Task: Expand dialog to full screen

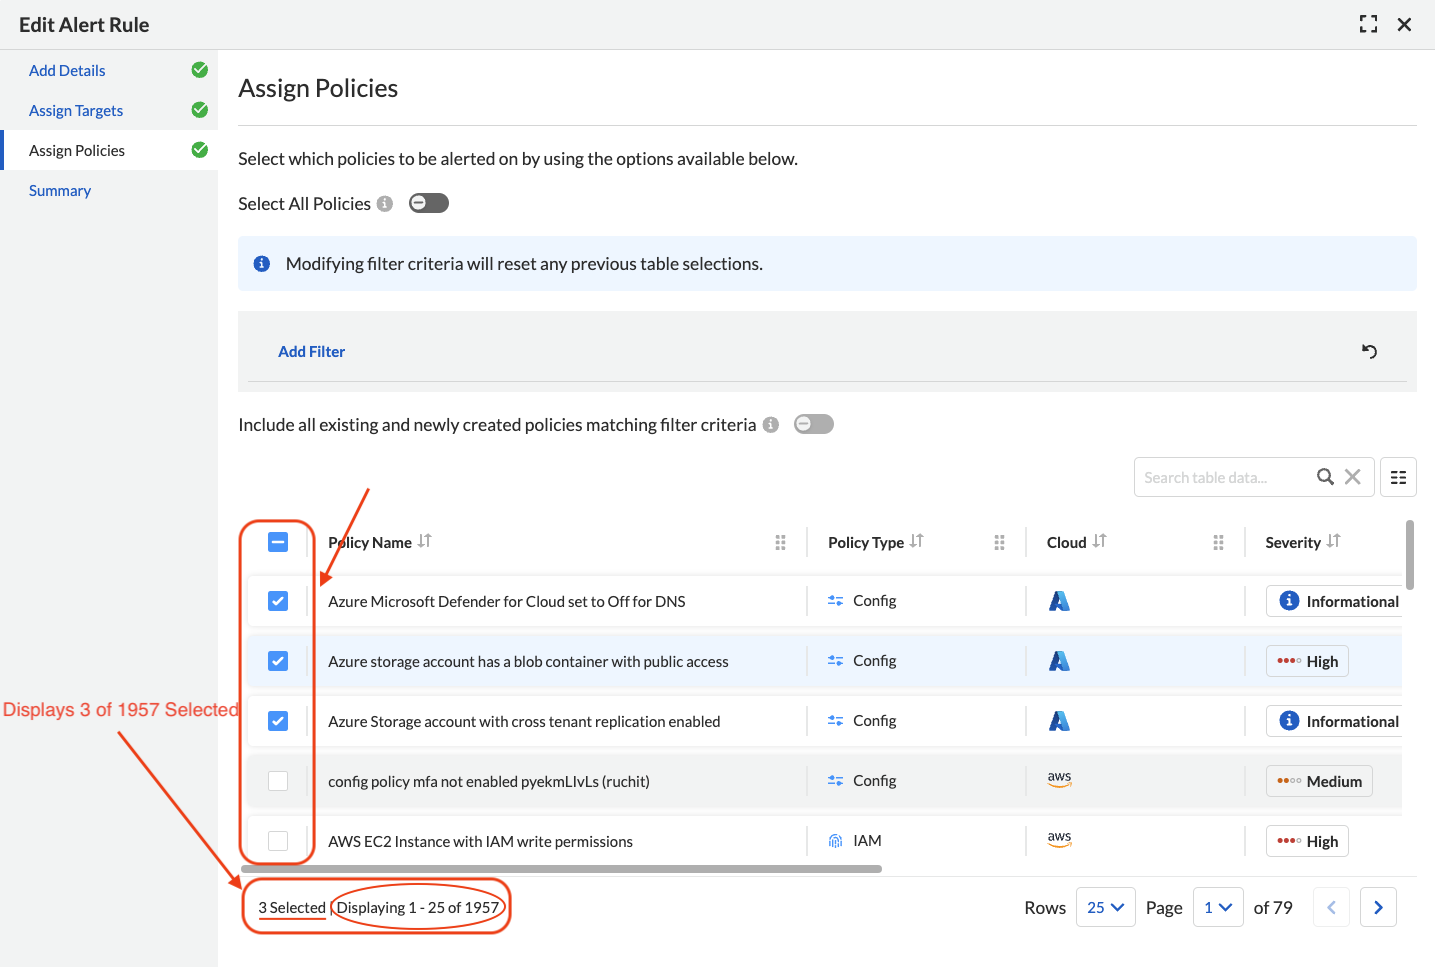Action: (1368, 24)
